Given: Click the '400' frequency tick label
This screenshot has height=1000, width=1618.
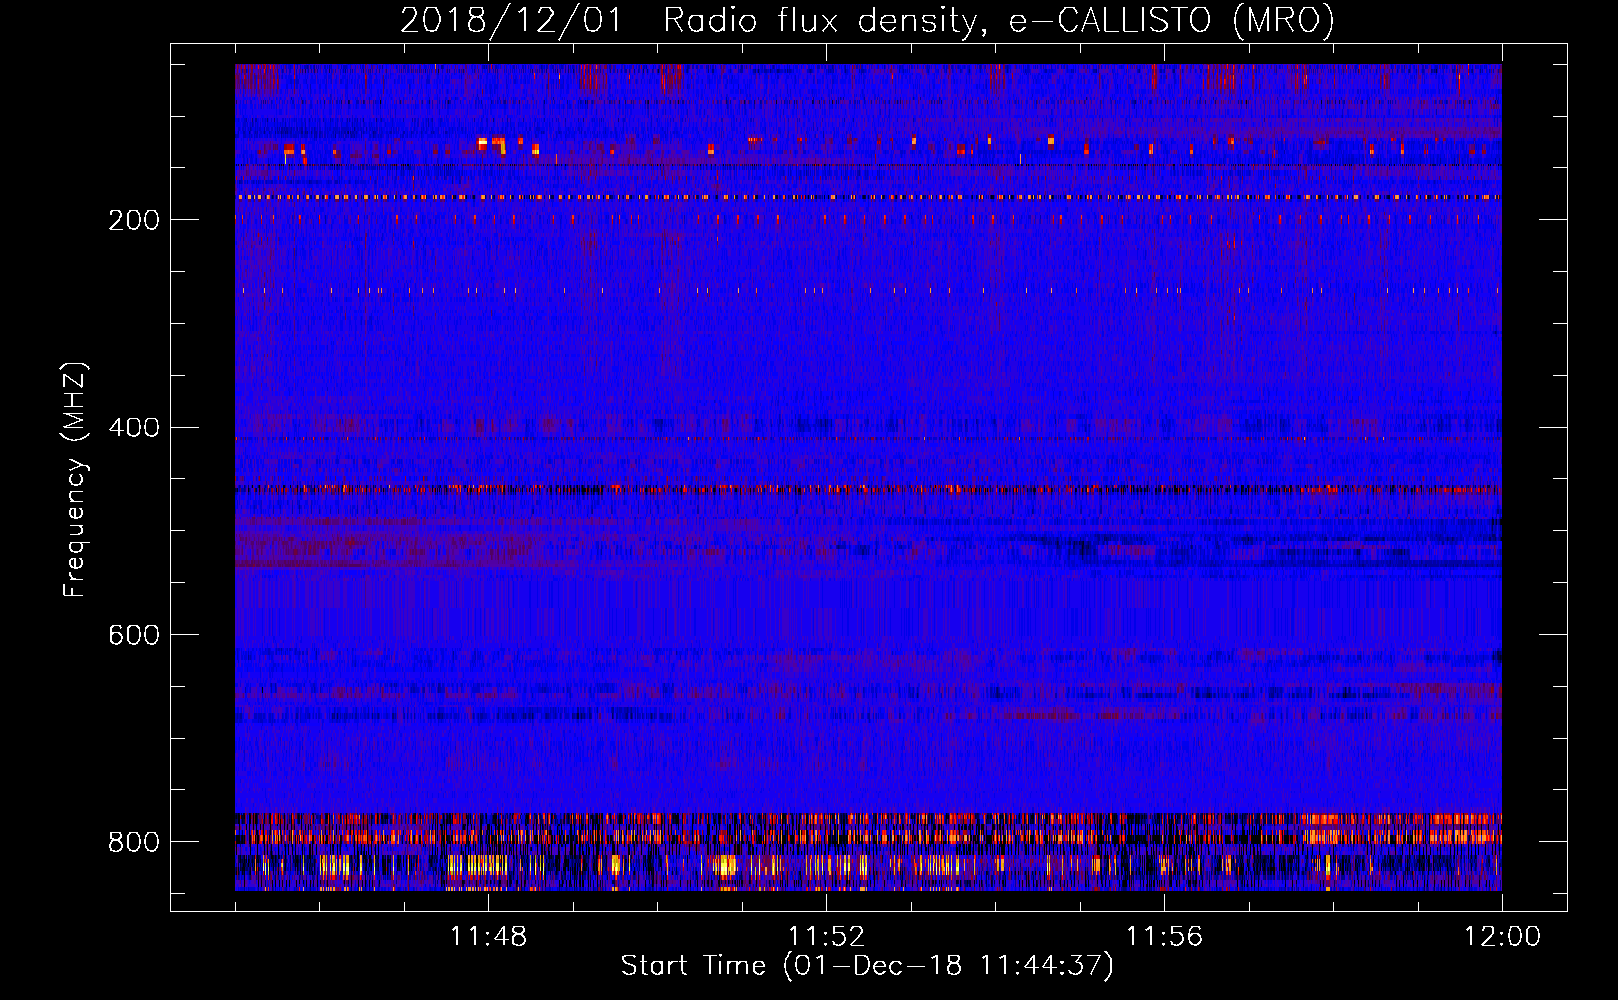Looking at the screenshot, I should click(x=134, y=428).
